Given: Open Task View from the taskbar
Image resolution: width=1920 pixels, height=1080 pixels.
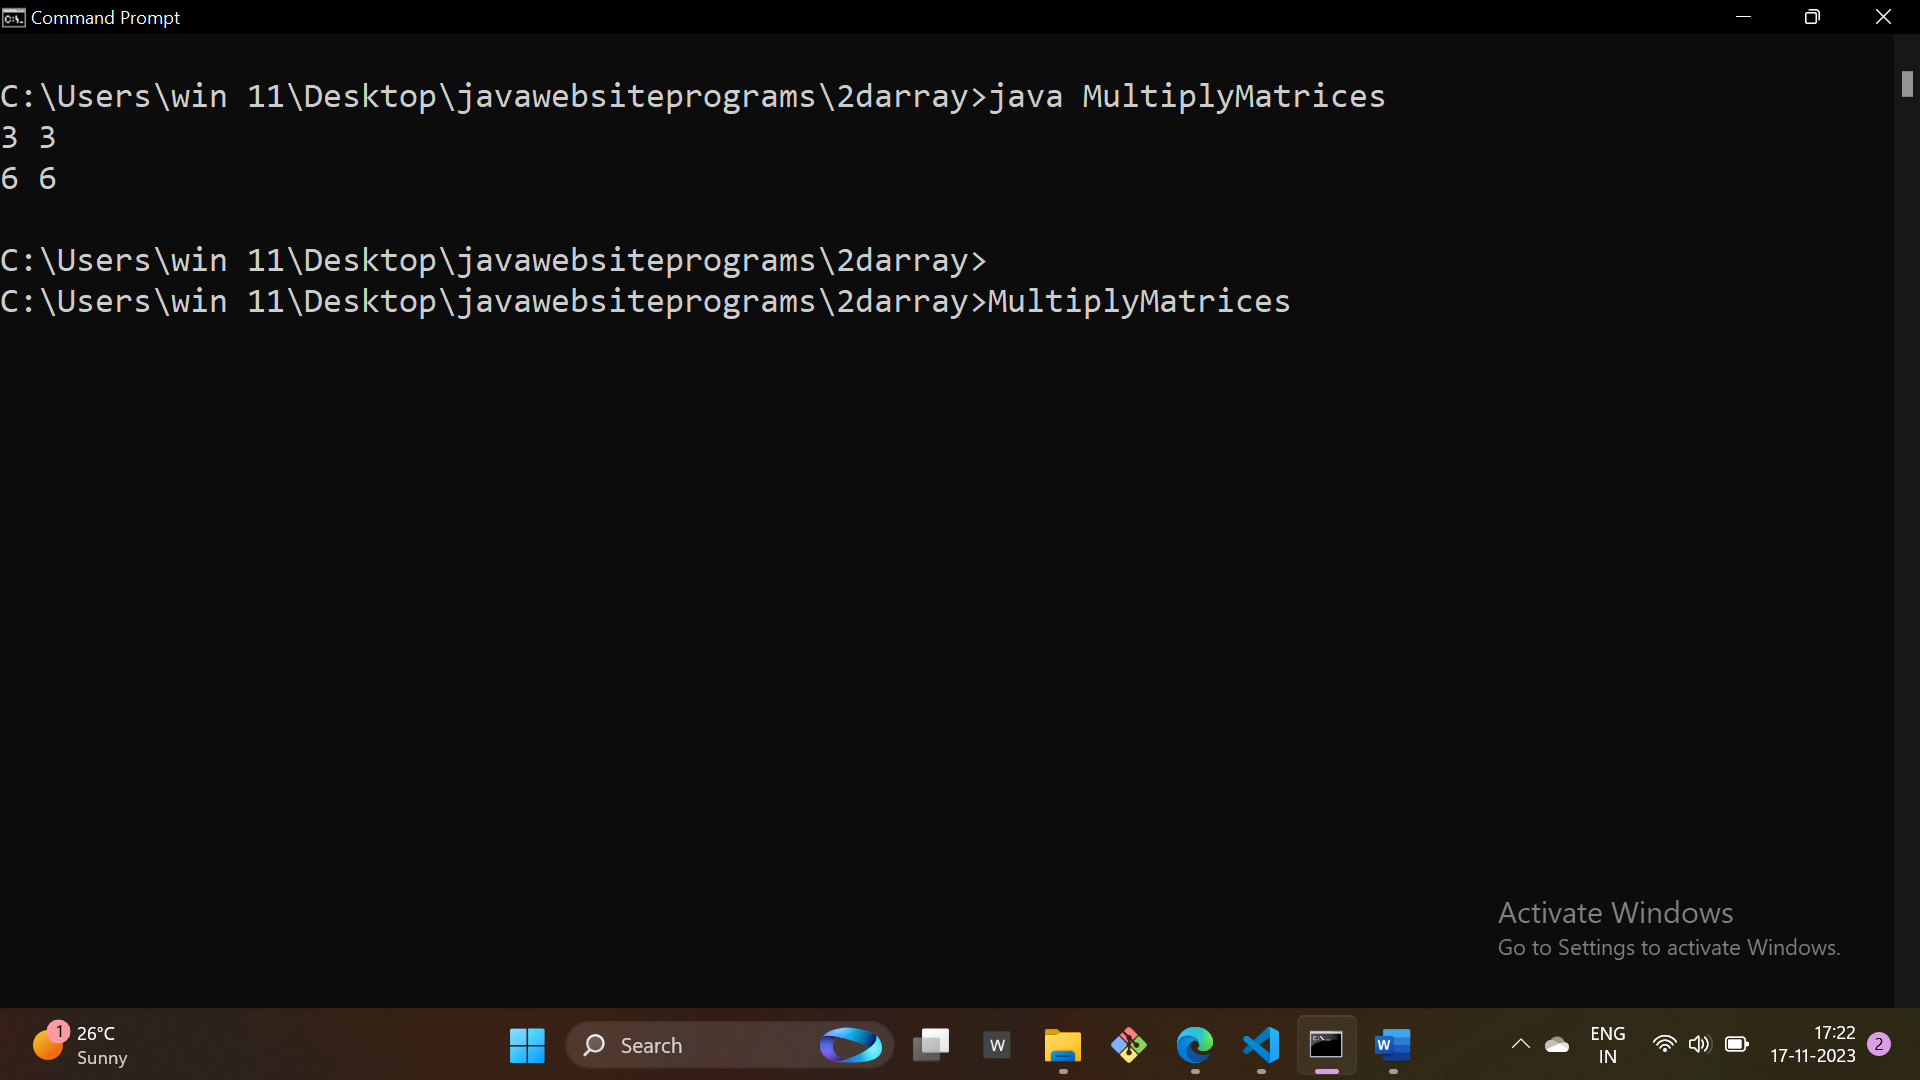Looking at the screenshot, I should pos(931,1046).
